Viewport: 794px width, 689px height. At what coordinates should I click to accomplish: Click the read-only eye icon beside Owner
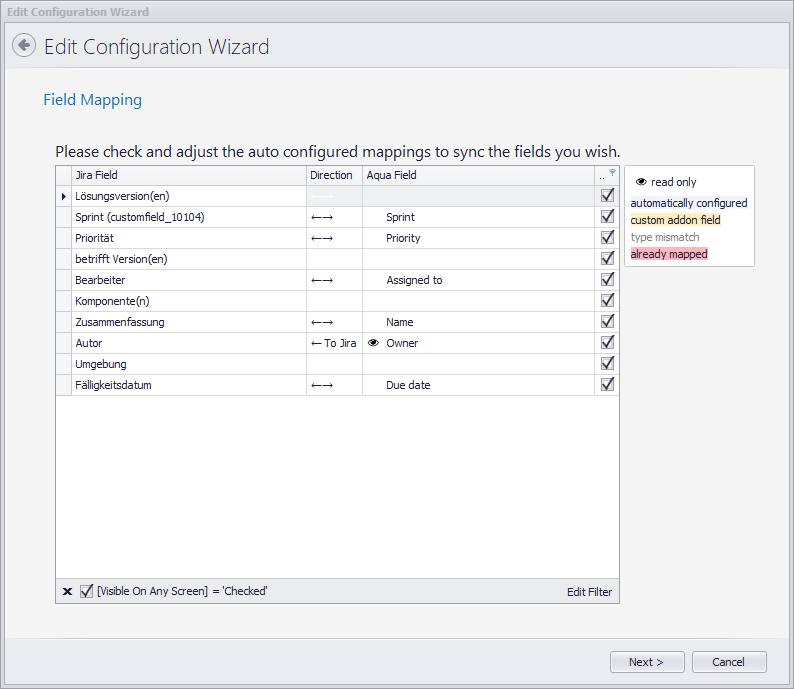point(373,343)
